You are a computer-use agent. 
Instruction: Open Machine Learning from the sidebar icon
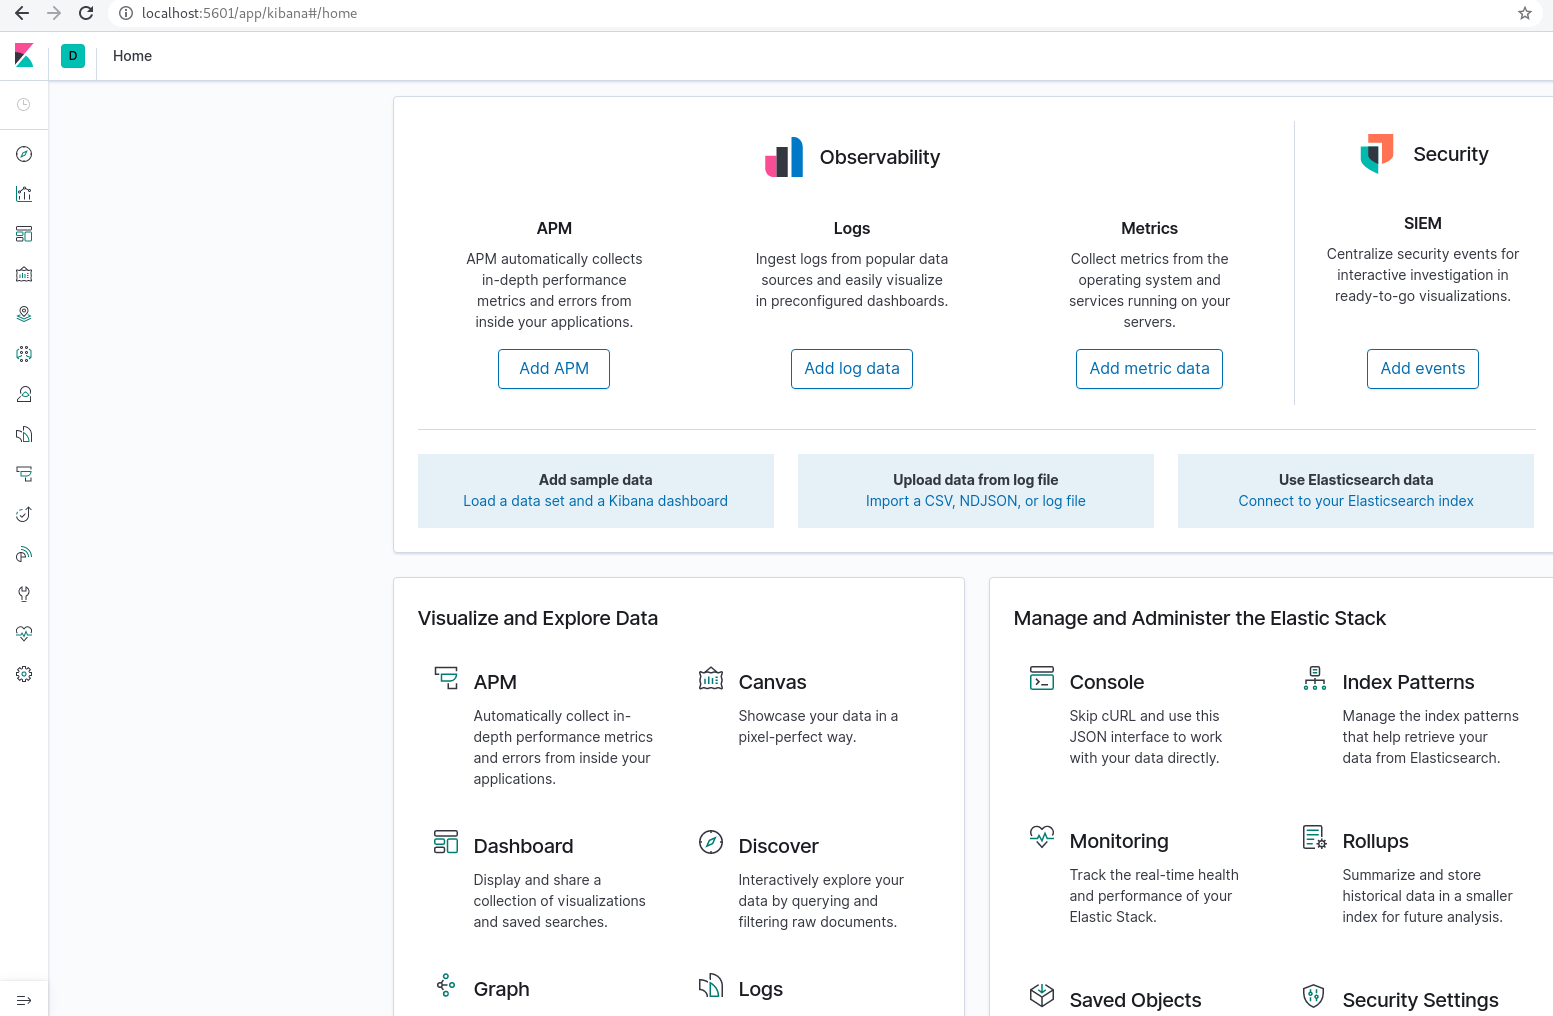[24, 354]
